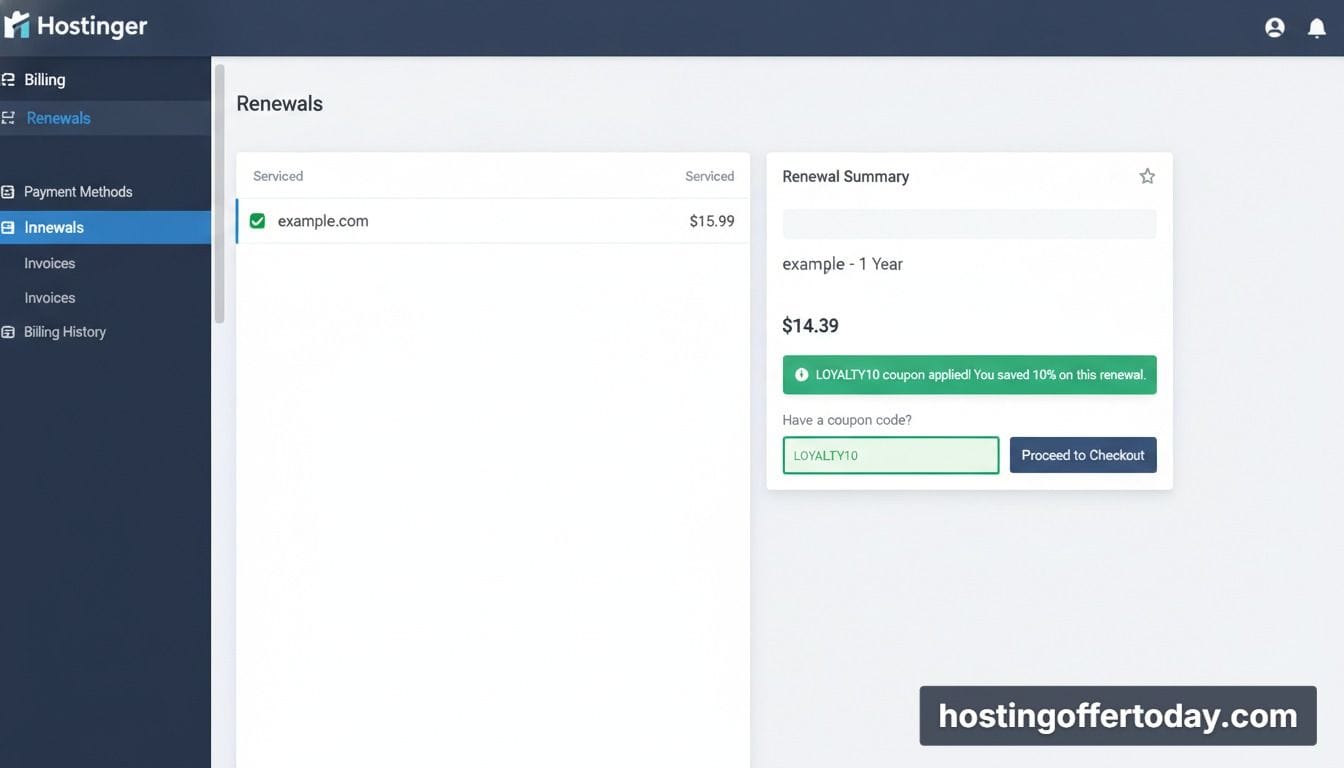Click the $15.99 price in the list
1344x768 pixels.
pos(712,221)
